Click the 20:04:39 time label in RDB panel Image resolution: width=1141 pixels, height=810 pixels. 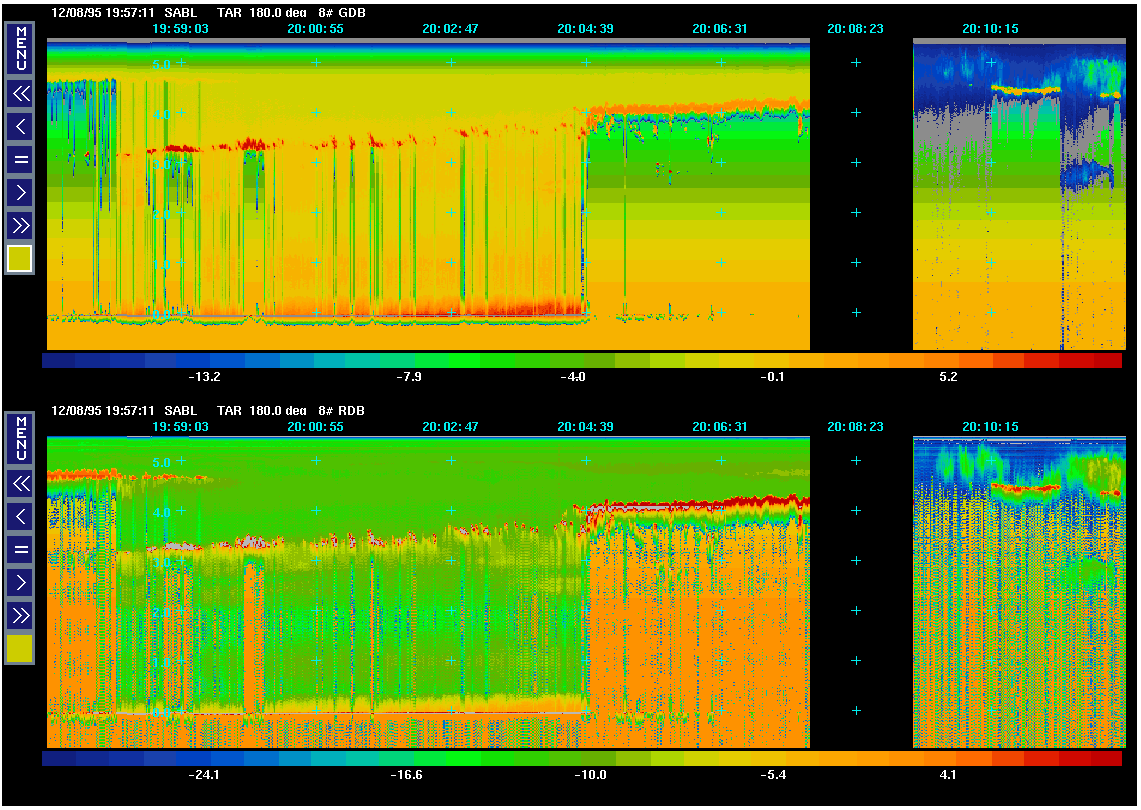click(585, 427)
